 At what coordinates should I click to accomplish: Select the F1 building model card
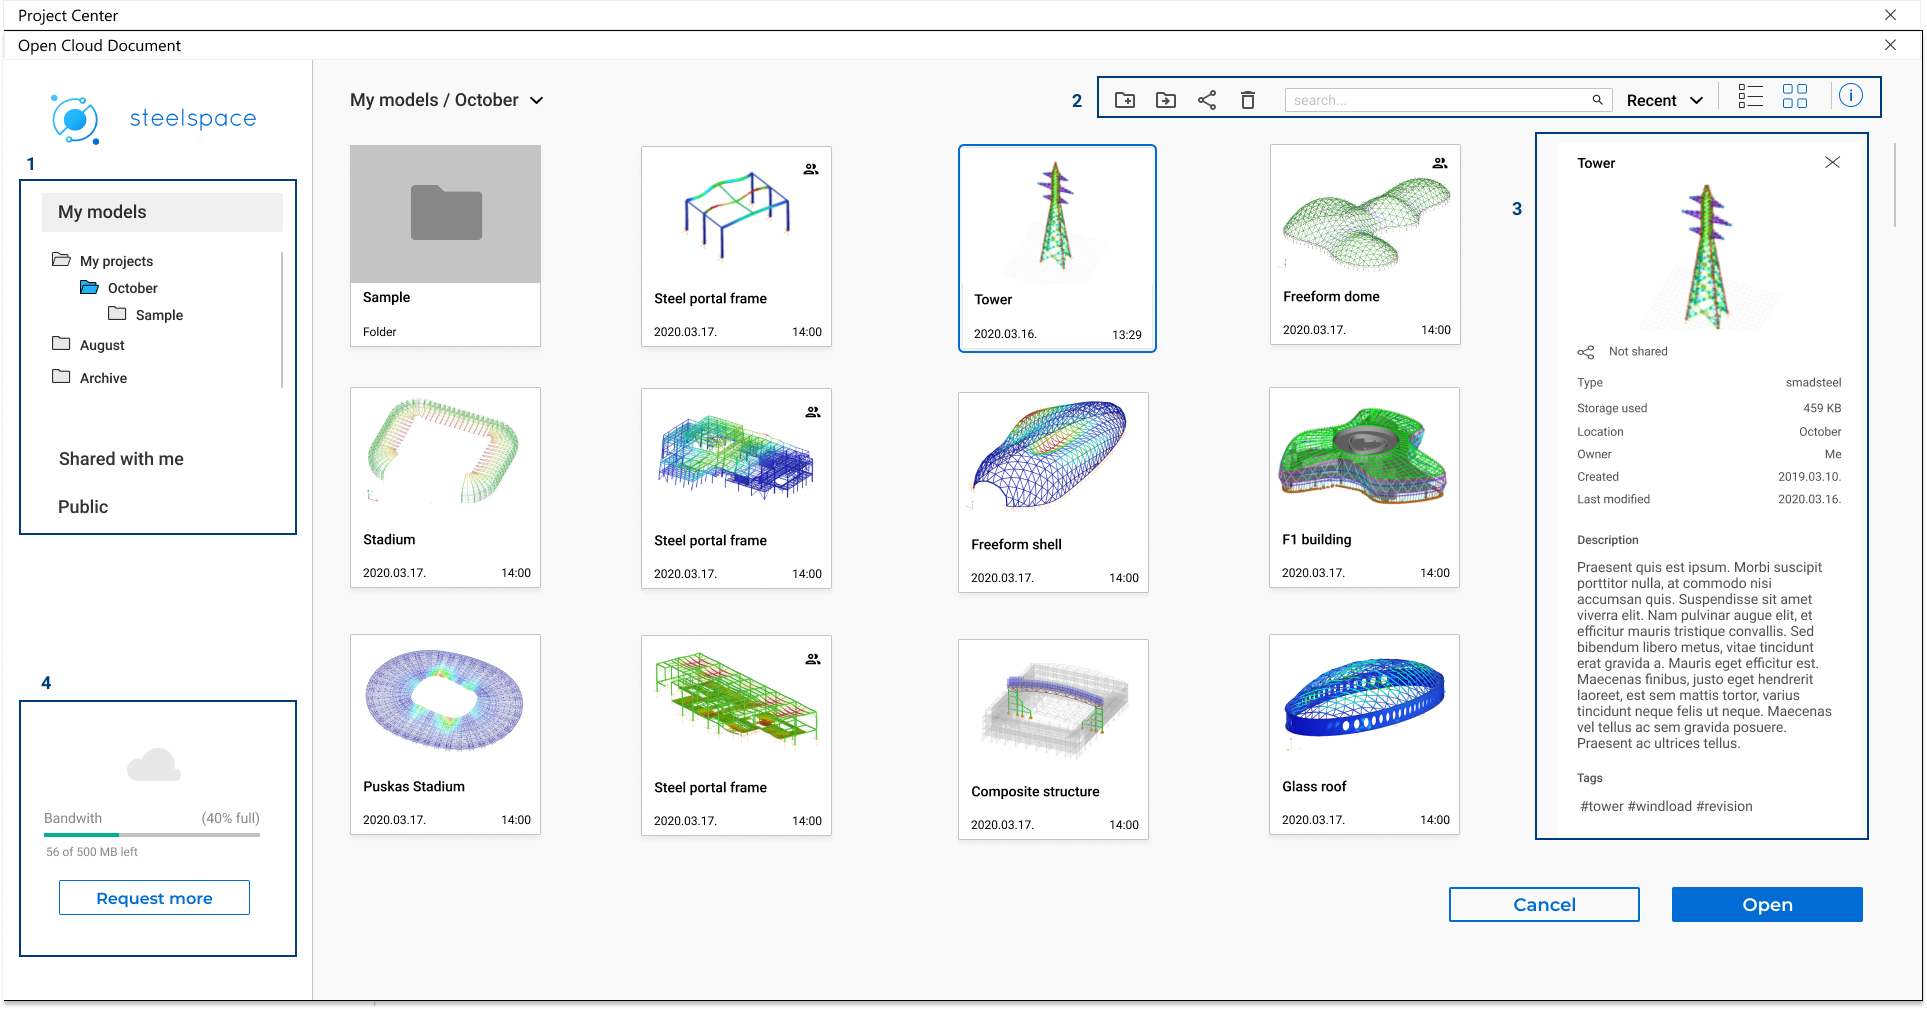point(1364,488)
